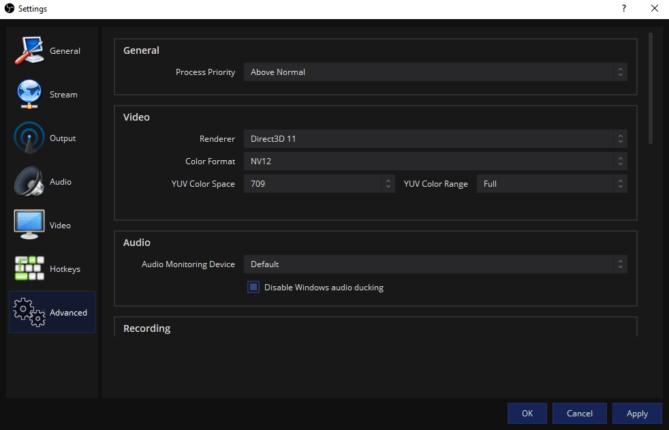The width and height of the screenshot is (669, 430).
Task: Open the Renderer dropdown
Action: pos(436,139)
